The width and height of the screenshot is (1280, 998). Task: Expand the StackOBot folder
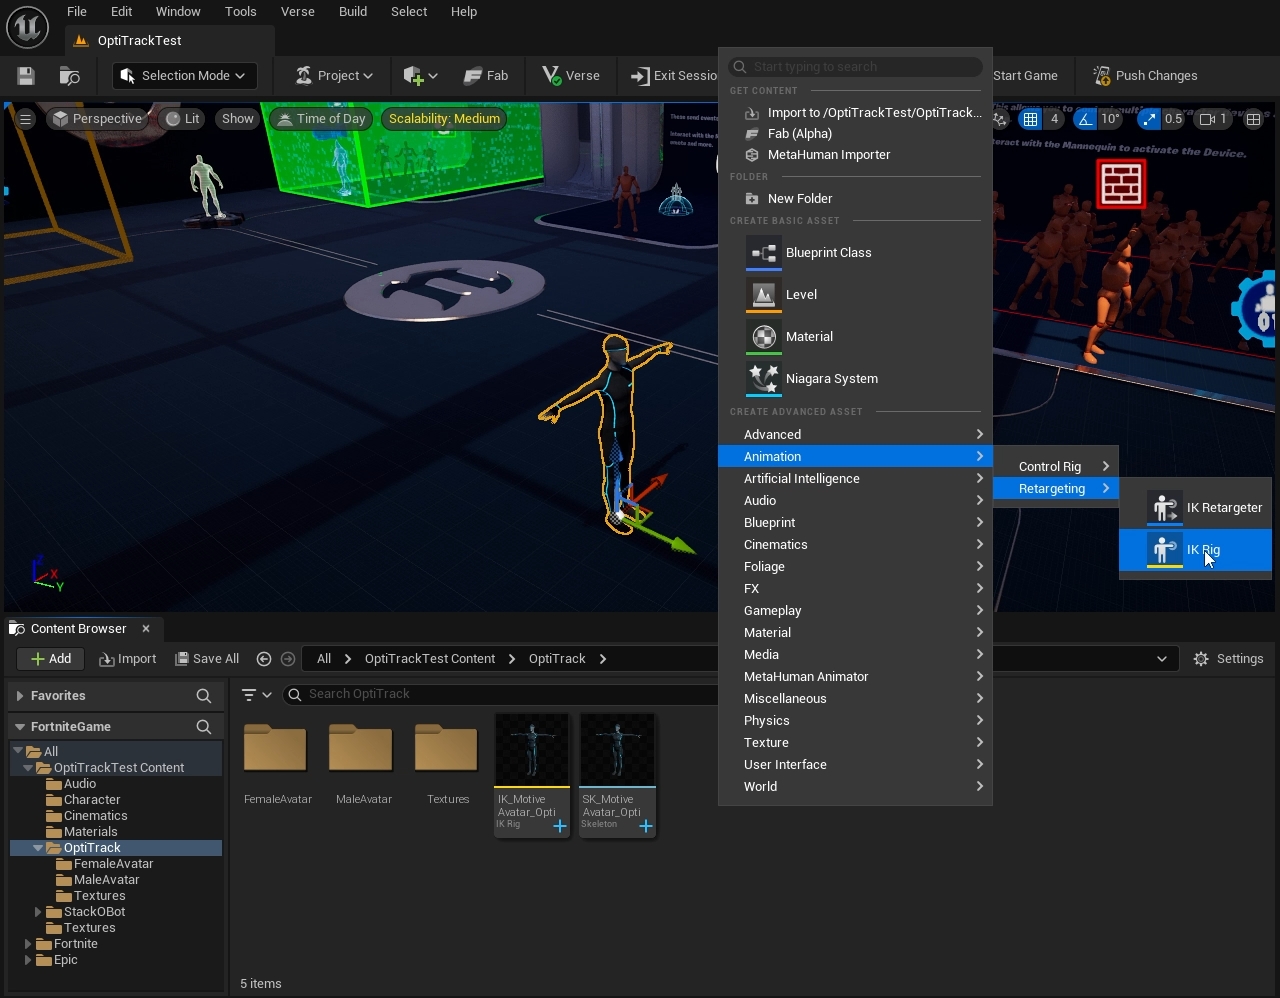click(x=38, y=912)
